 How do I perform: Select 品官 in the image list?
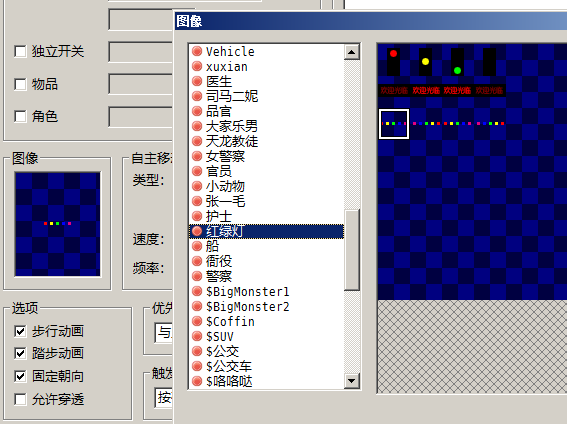click(267, 112)
